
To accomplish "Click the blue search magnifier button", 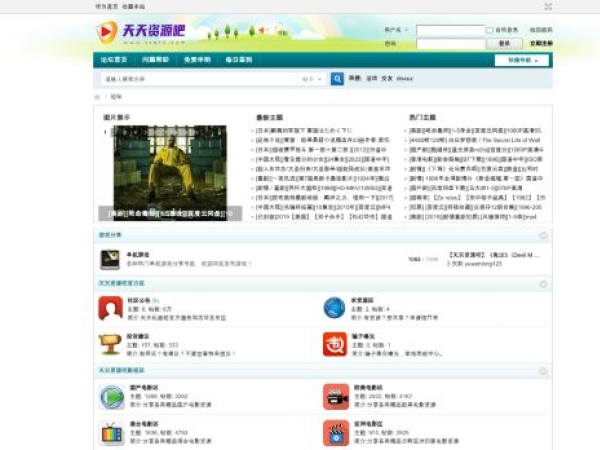I will tap(337, 79).
